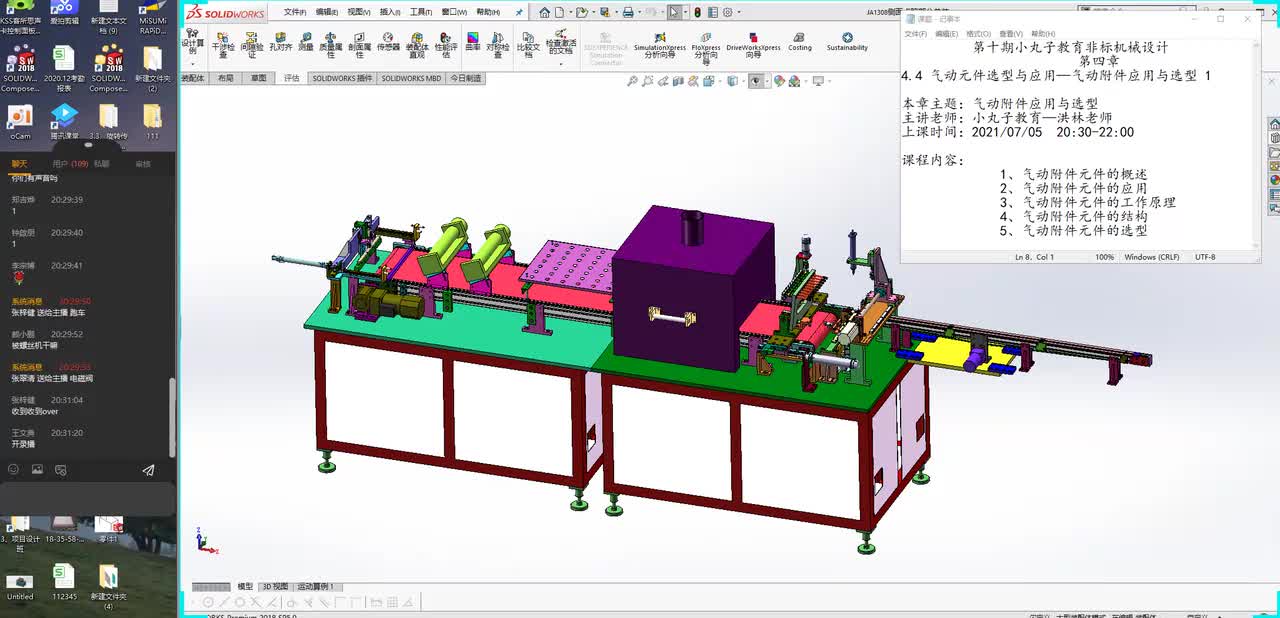Switch to the 聊天 chat tab
The image size is (1280, 618).
coord(19,163)
